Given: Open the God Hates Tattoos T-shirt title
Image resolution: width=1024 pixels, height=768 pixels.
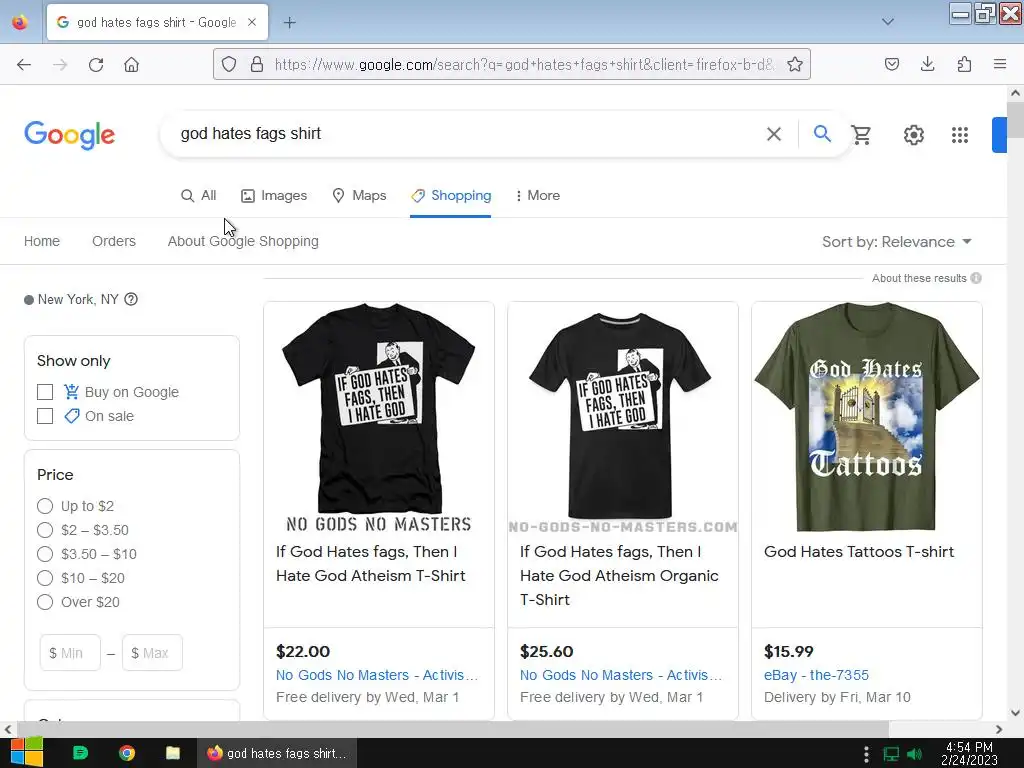Looking at the screenshot, I should coord(859,552).
